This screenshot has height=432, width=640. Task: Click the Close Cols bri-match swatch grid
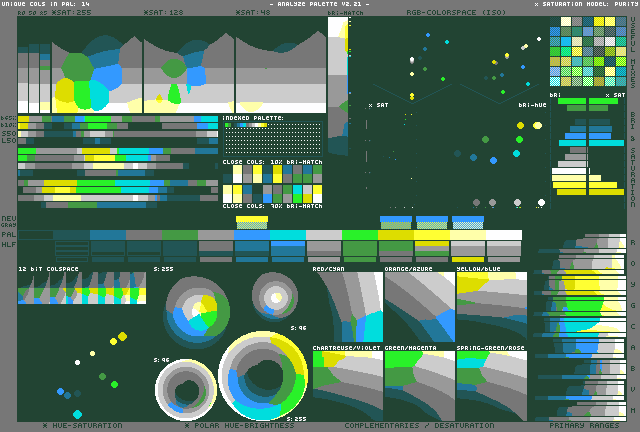point(272,183)
